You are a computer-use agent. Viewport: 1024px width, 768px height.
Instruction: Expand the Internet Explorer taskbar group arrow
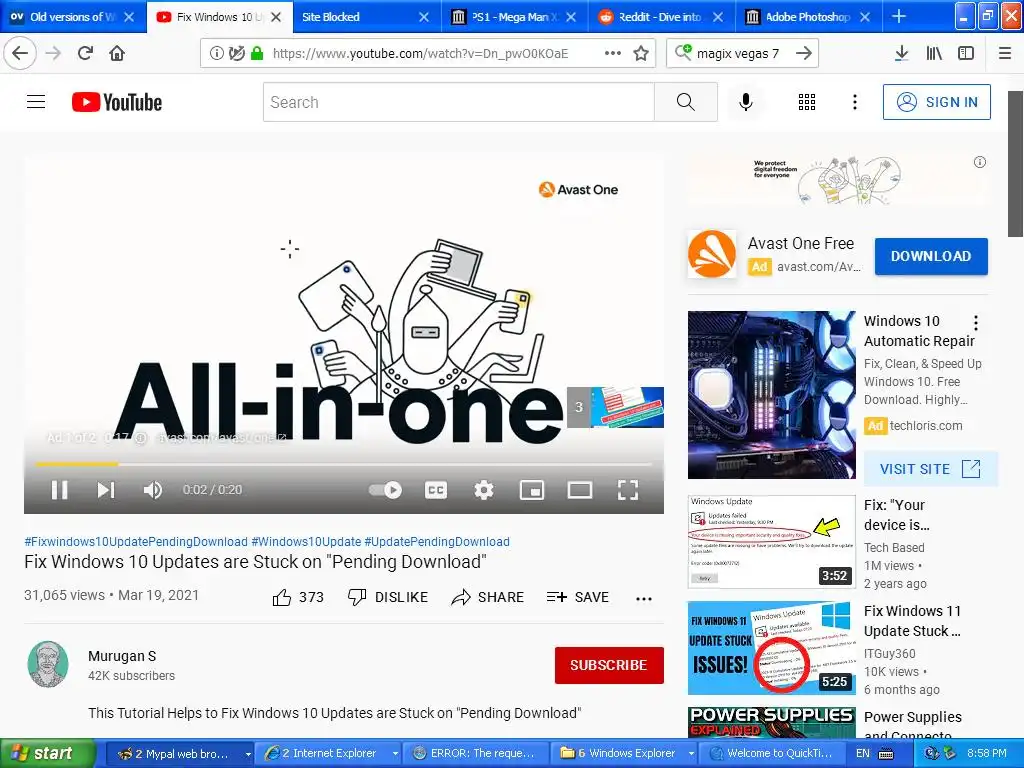point(395,754)
